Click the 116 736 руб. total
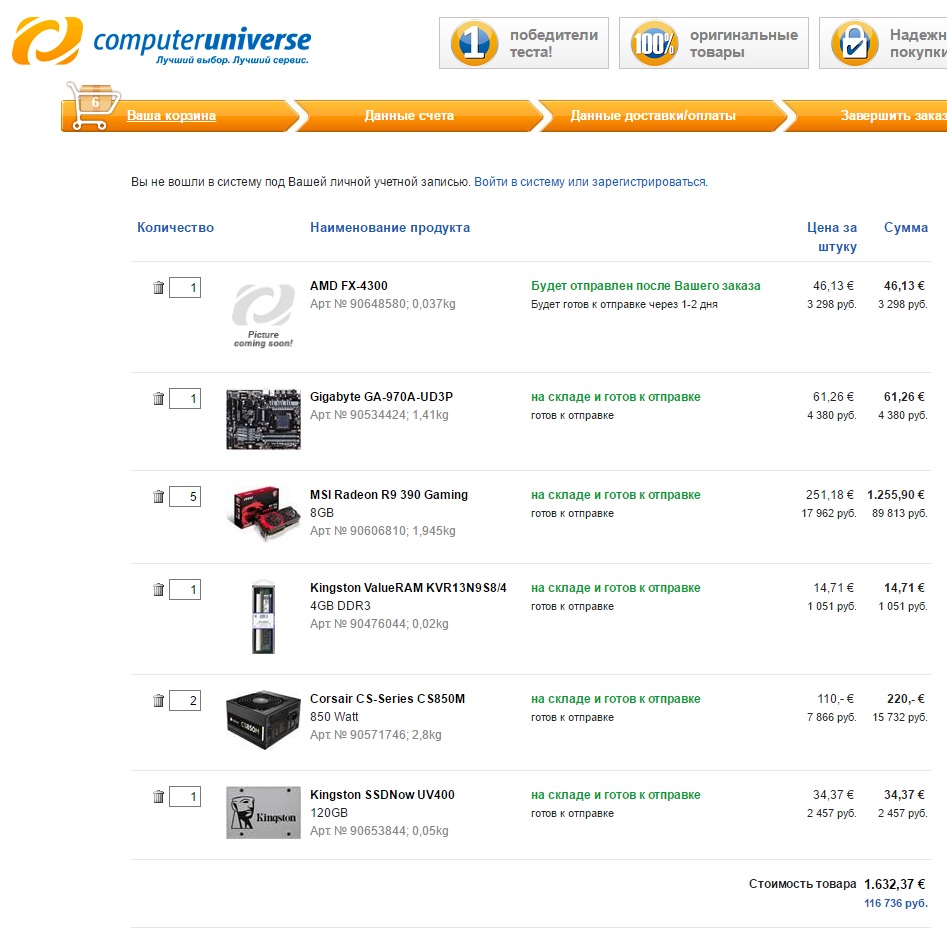The image size is (947, 931). coord(896,903)
